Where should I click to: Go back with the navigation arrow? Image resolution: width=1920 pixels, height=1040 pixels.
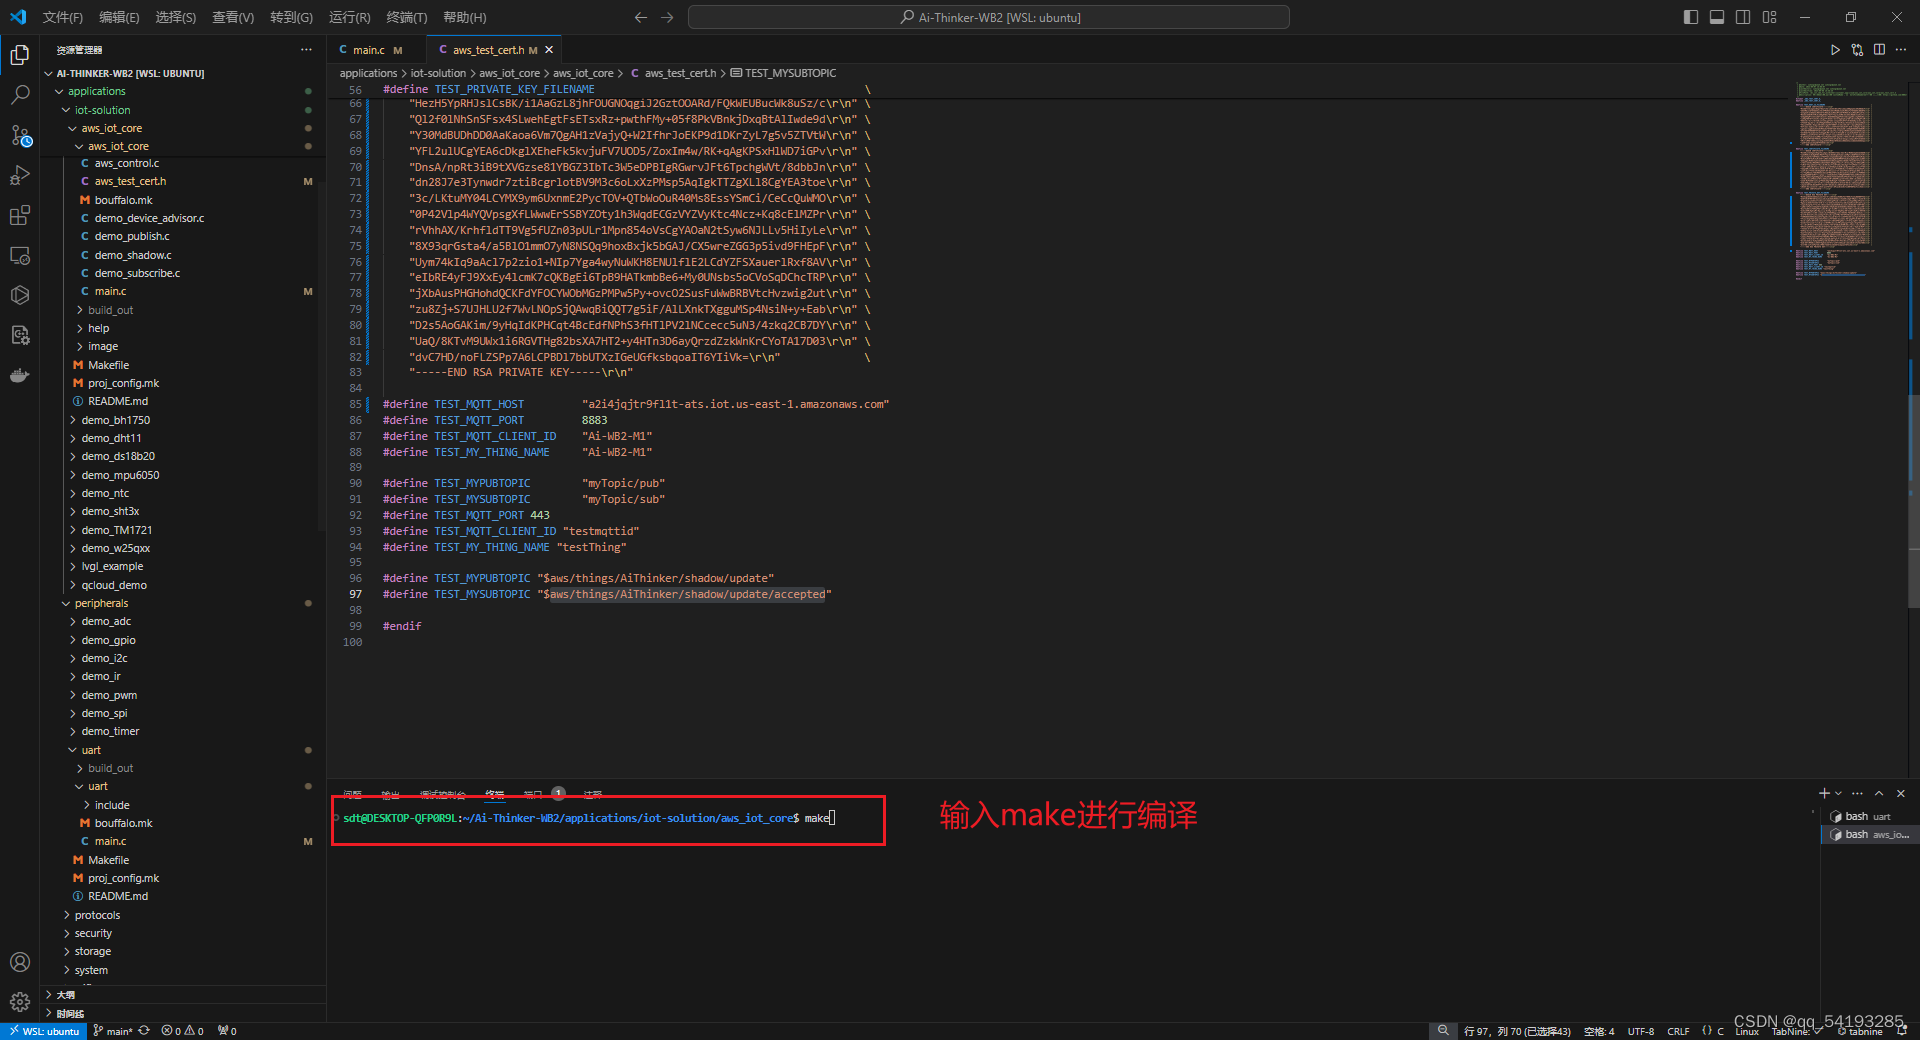pos(641,17)
